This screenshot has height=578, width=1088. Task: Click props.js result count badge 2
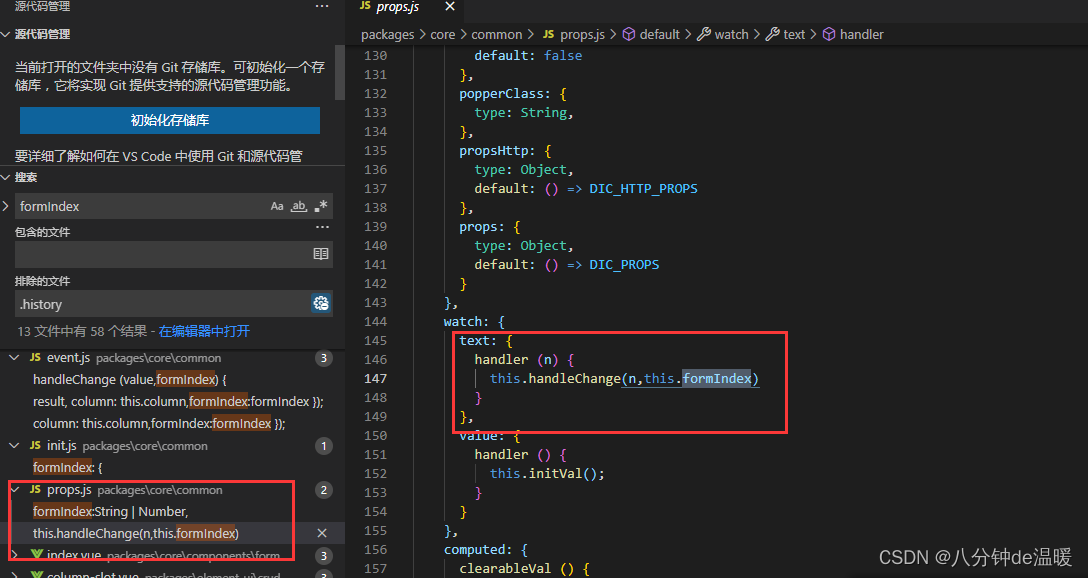point(323,490)
